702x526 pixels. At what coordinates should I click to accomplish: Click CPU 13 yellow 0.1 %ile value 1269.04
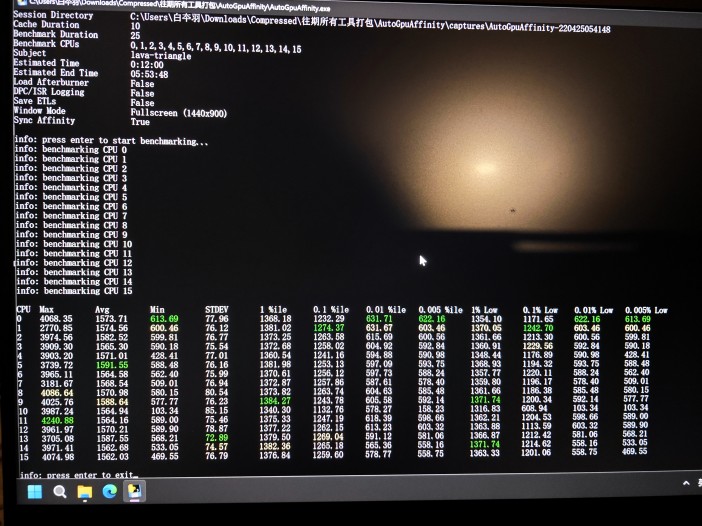pyautogui.click(x=328, y=436)
